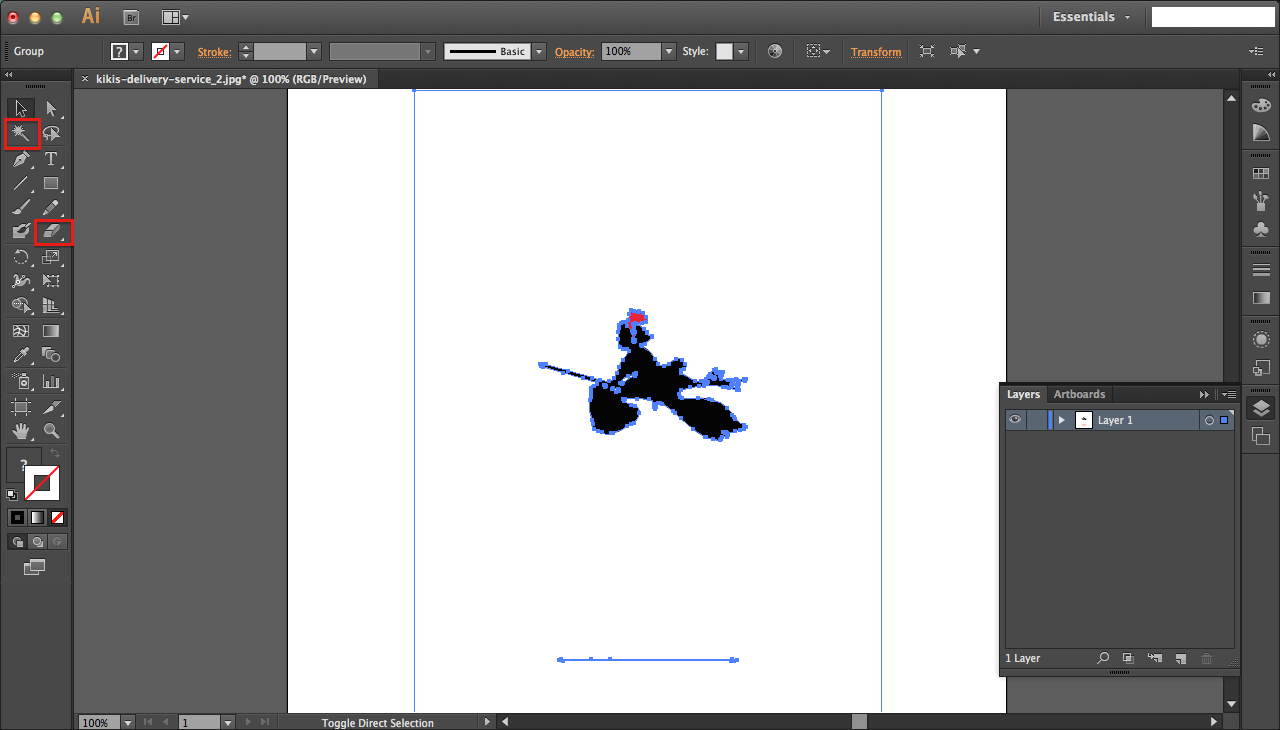The image size is (1280, 730).
Task: Open the Brushes panel from the dock
Action: point(1261,201)
